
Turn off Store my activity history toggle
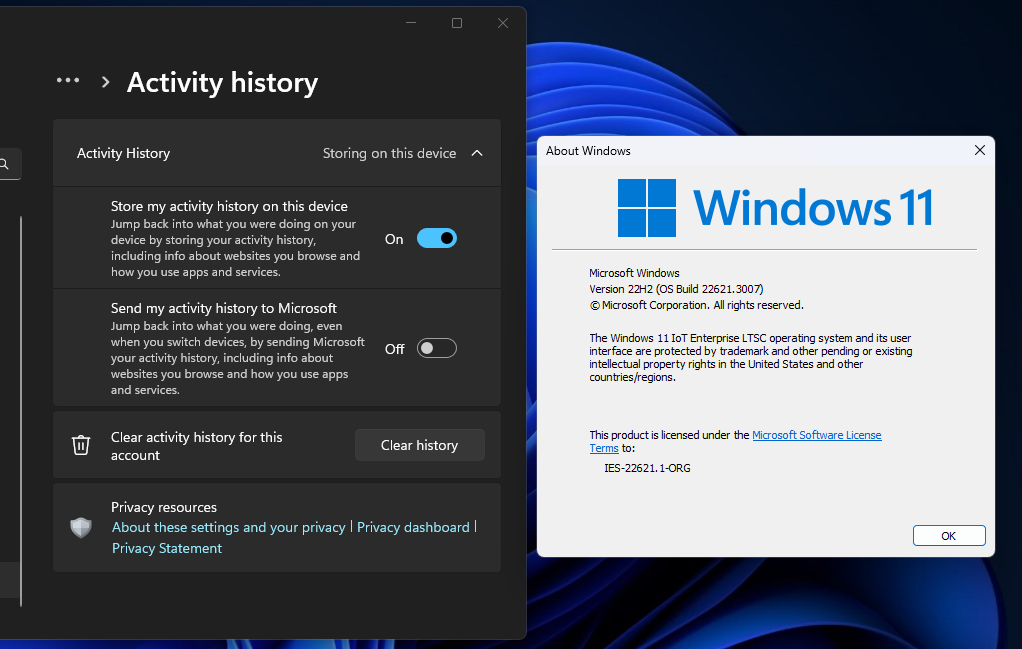(437, 238)
